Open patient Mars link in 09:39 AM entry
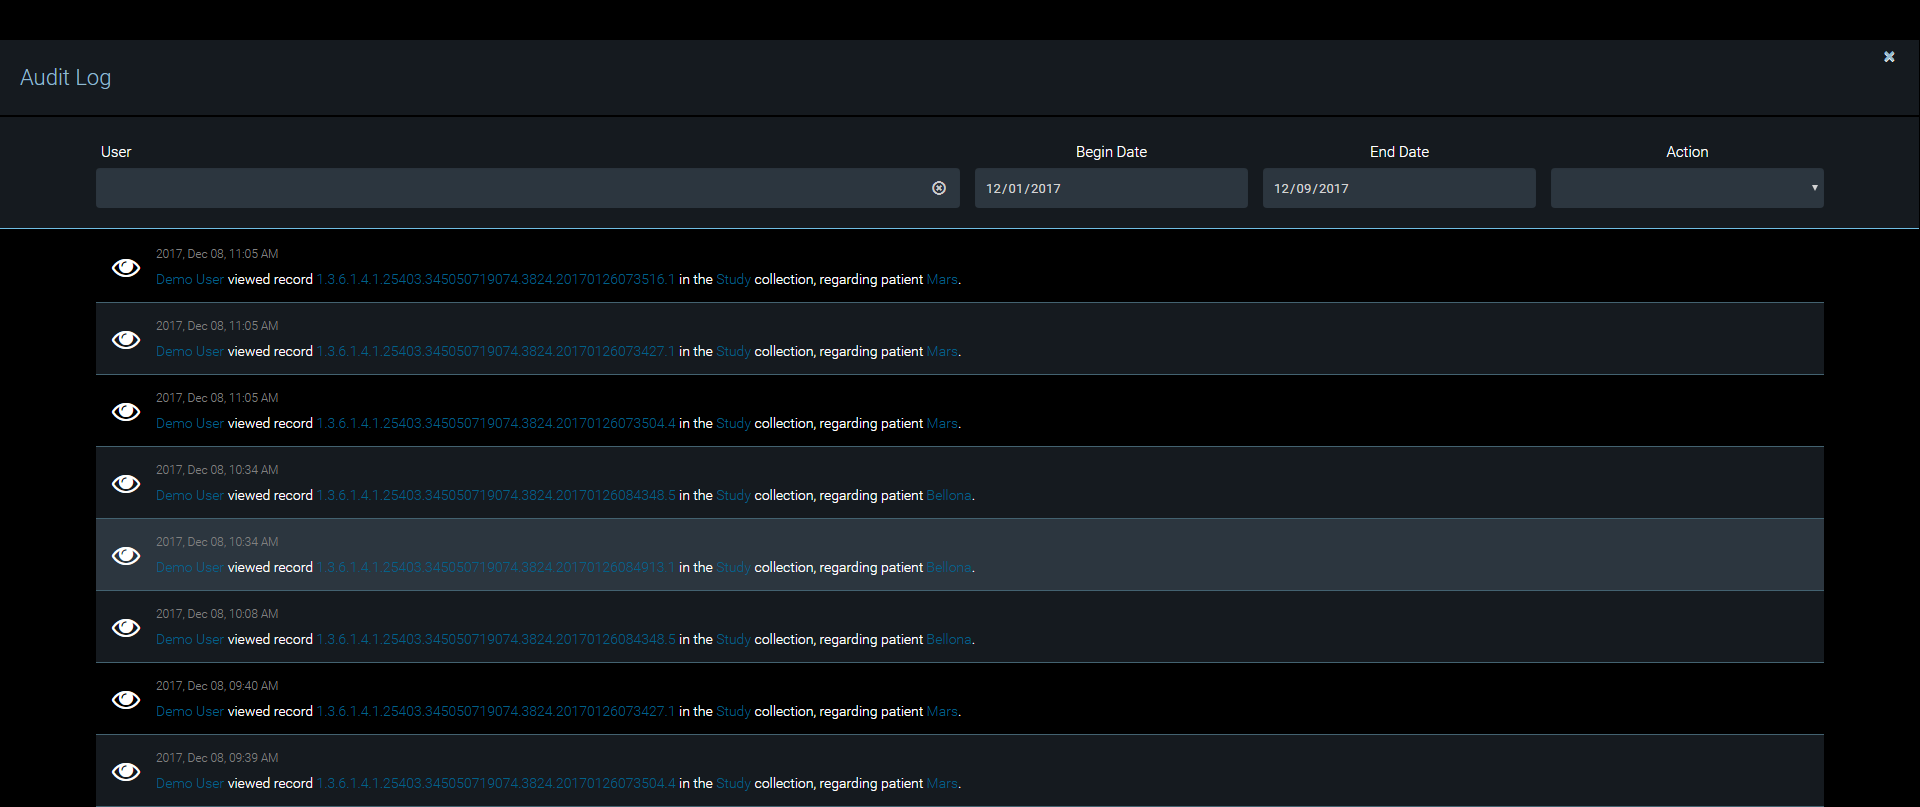Image resolution: width=1920 pixels, height=807 pixels. (x=942, y=784)
